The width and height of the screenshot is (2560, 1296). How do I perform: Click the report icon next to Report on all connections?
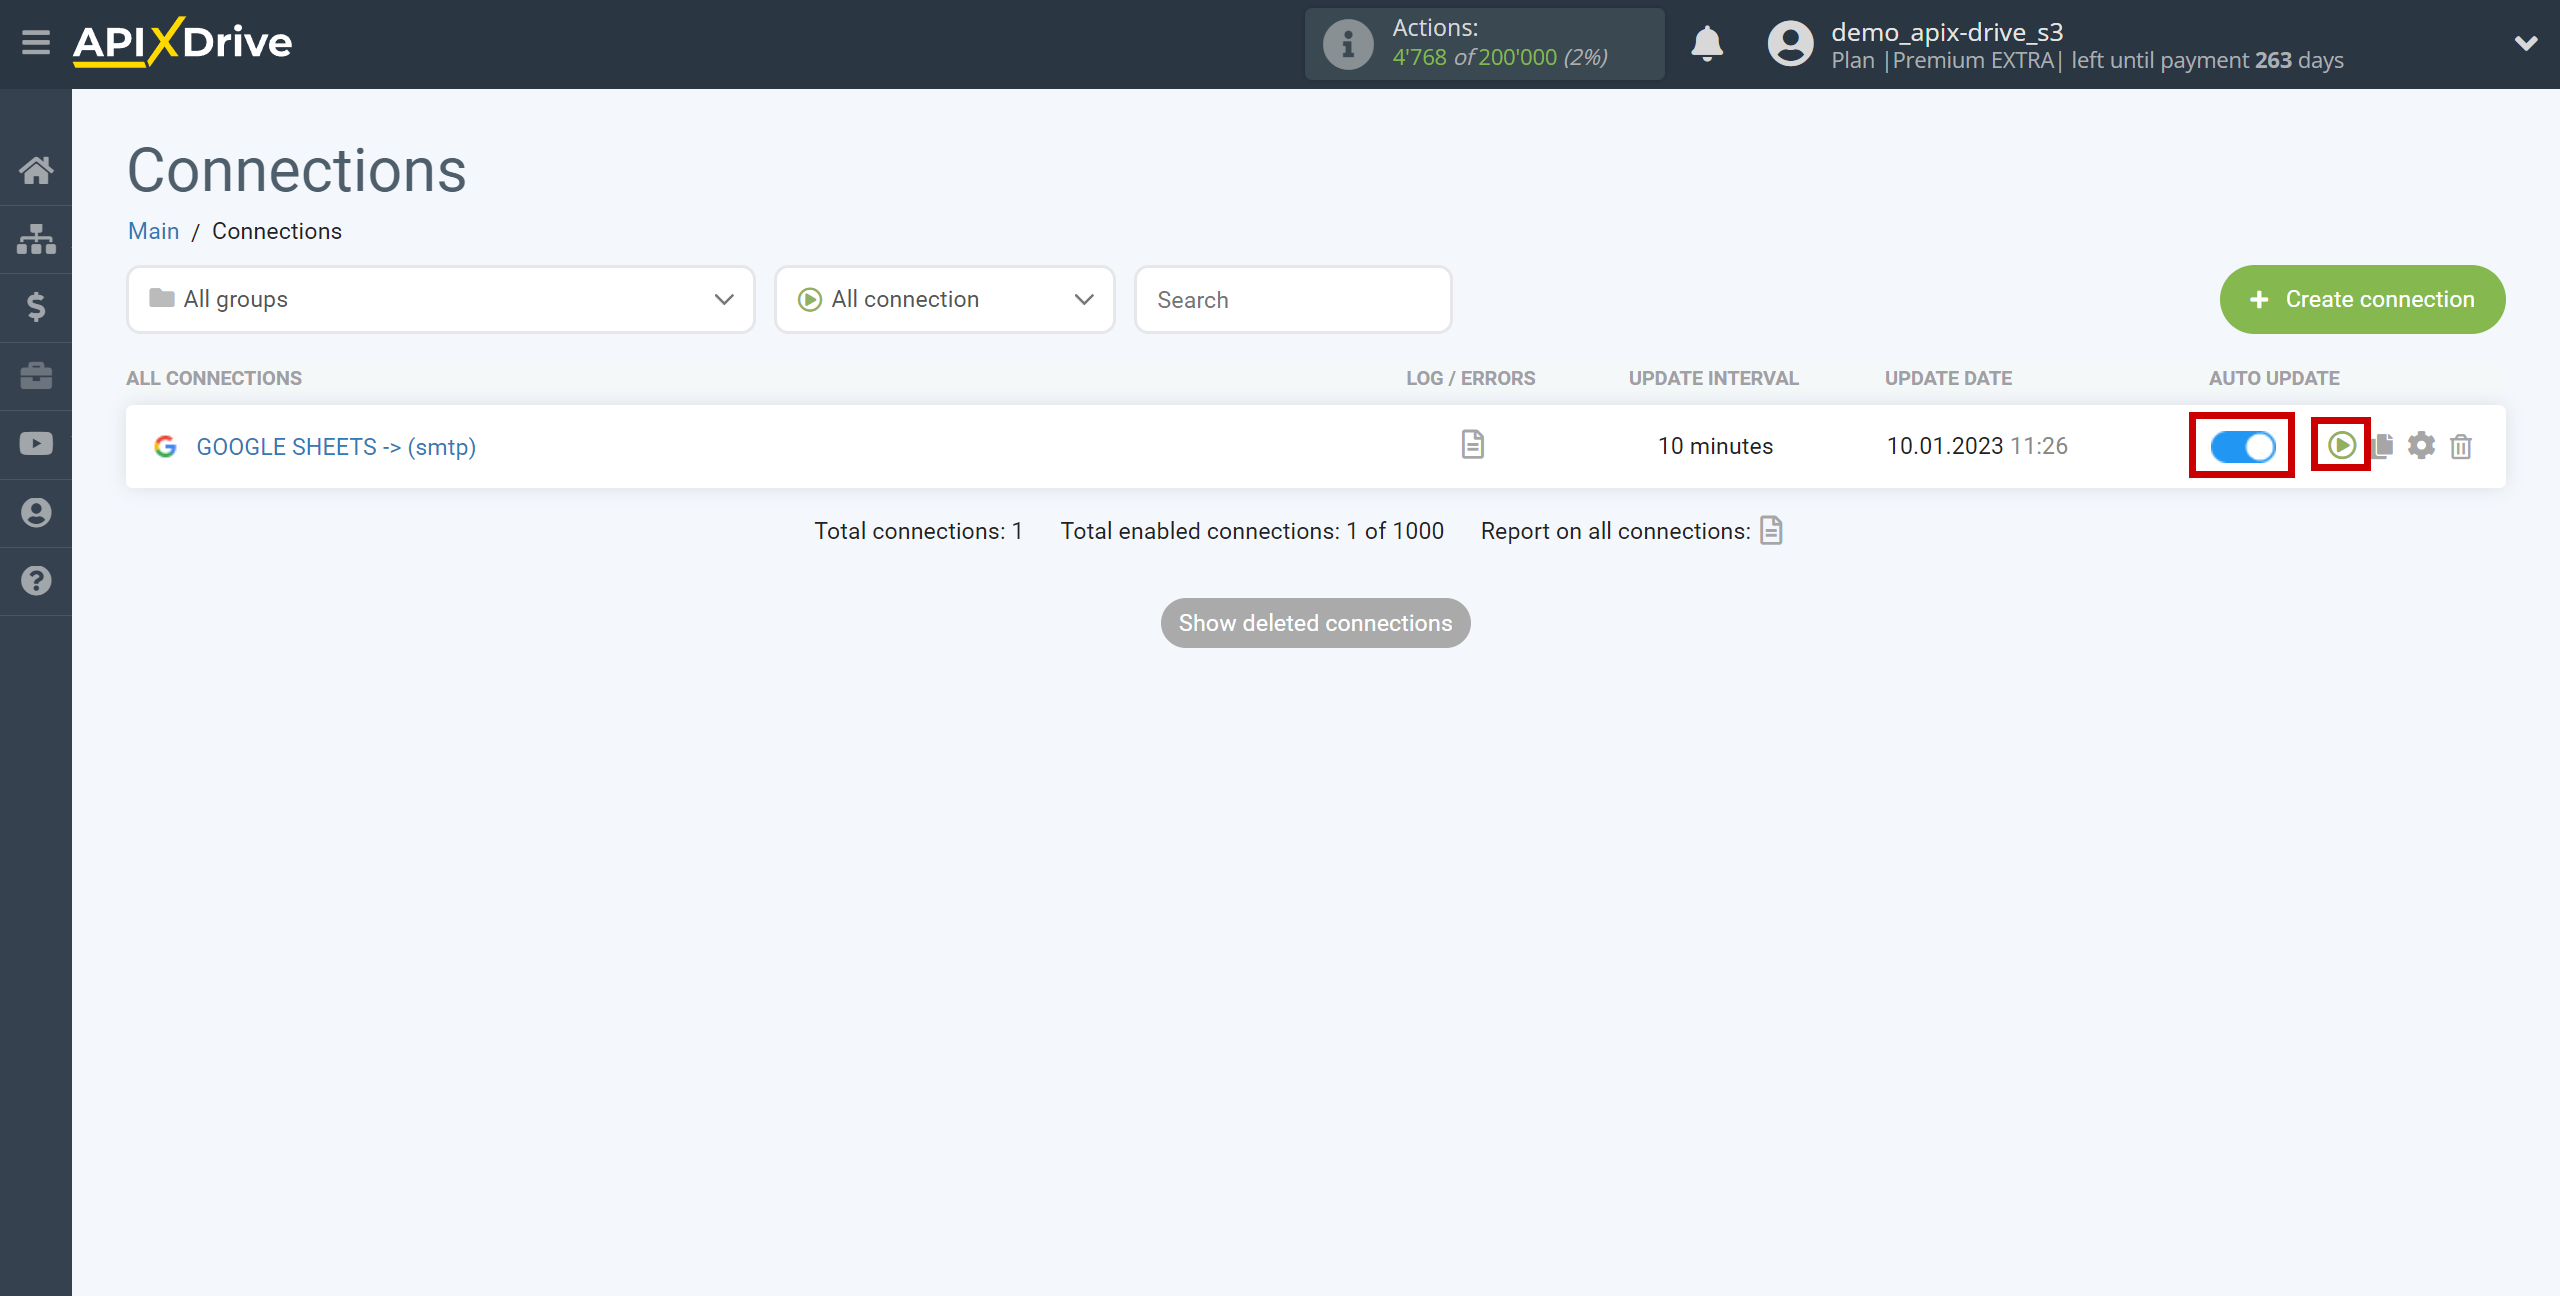coord(1777,531)
